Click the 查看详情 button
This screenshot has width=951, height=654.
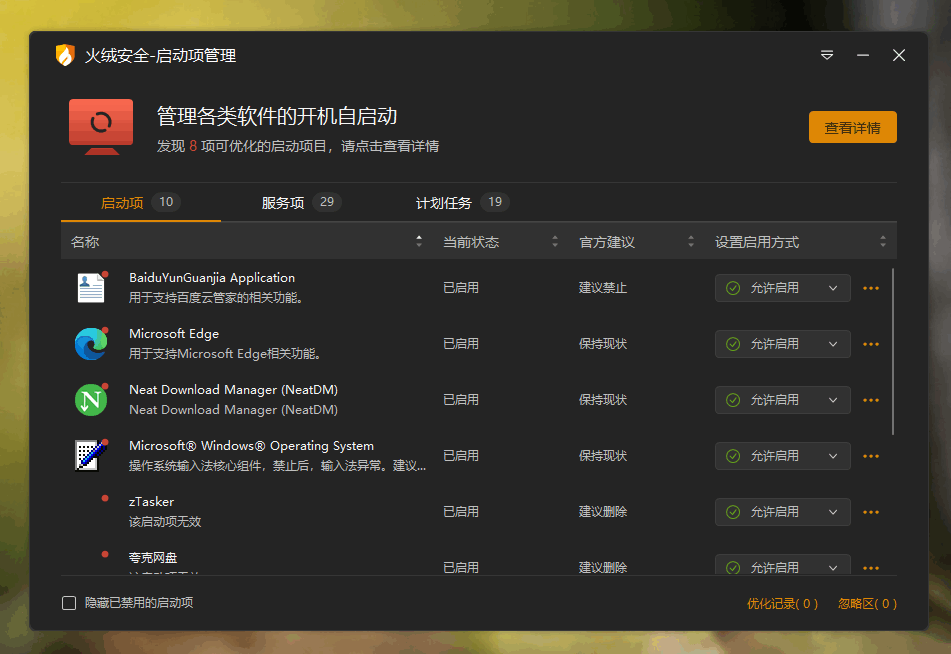click(x=852, y=128)
